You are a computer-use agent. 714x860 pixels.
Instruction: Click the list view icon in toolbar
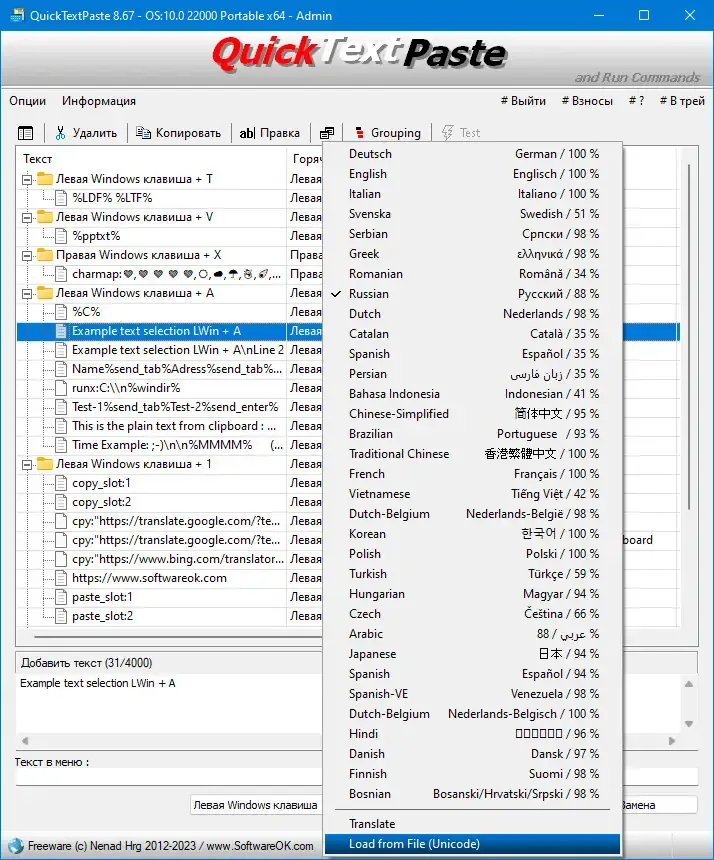click(25, 133)
